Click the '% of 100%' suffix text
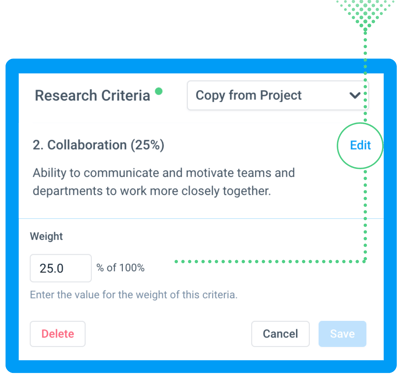This screenshot has height=381, width=400. click(120, 267)
